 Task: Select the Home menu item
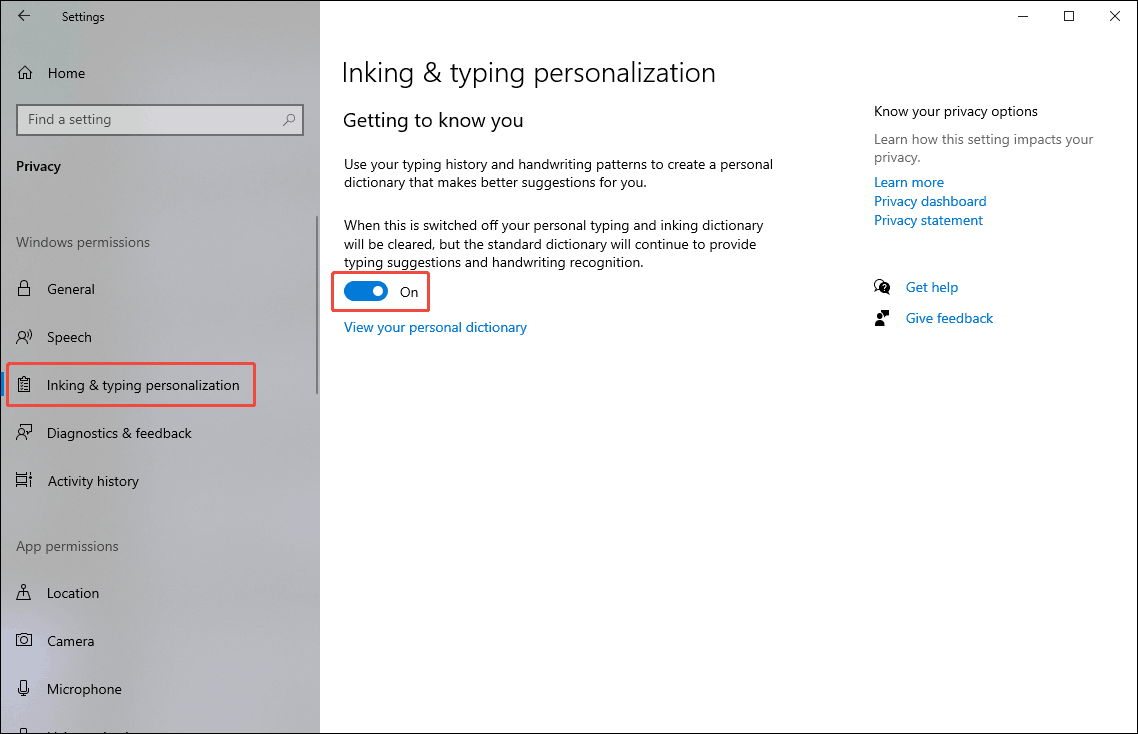pos(66,73)
